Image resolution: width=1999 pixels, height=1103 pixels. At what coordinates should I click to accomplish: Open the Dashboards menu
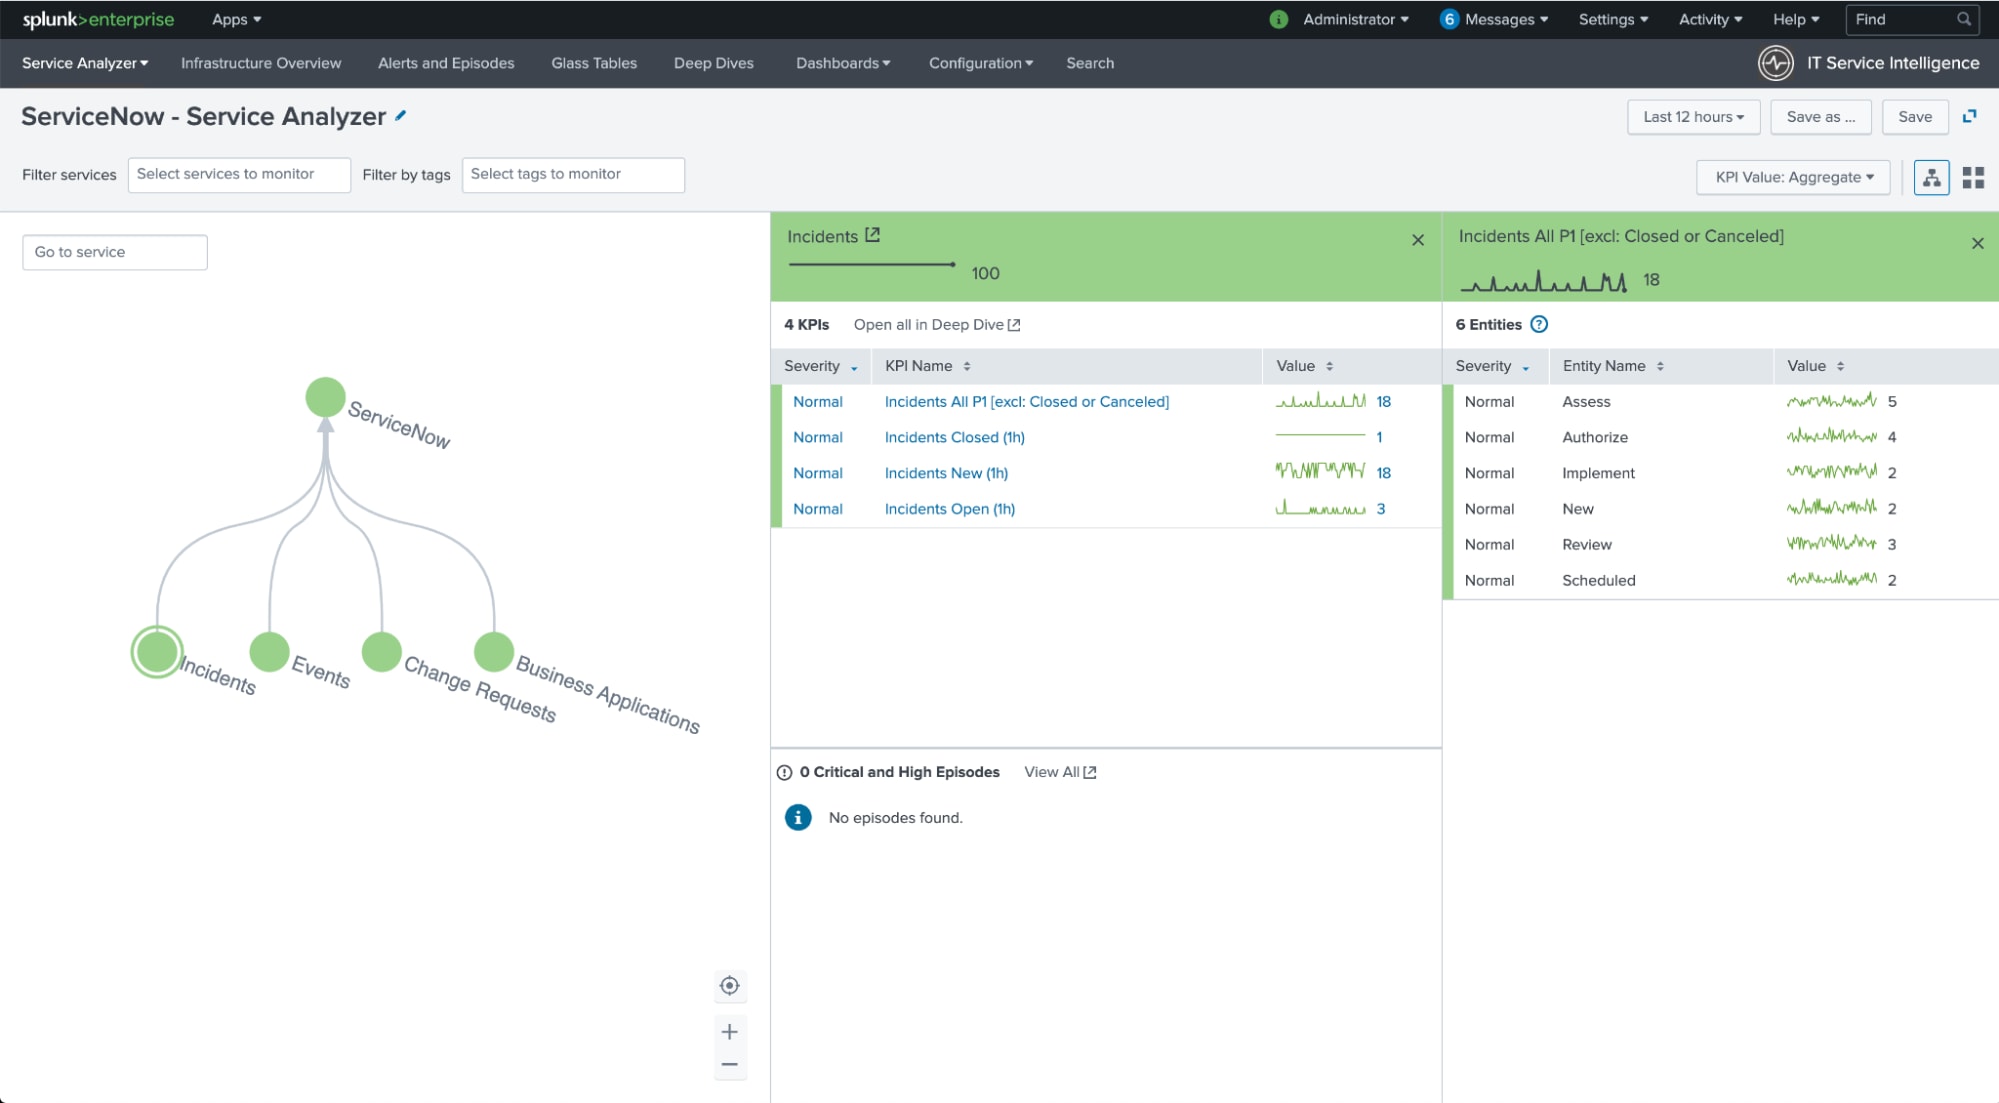click(843, 63)
